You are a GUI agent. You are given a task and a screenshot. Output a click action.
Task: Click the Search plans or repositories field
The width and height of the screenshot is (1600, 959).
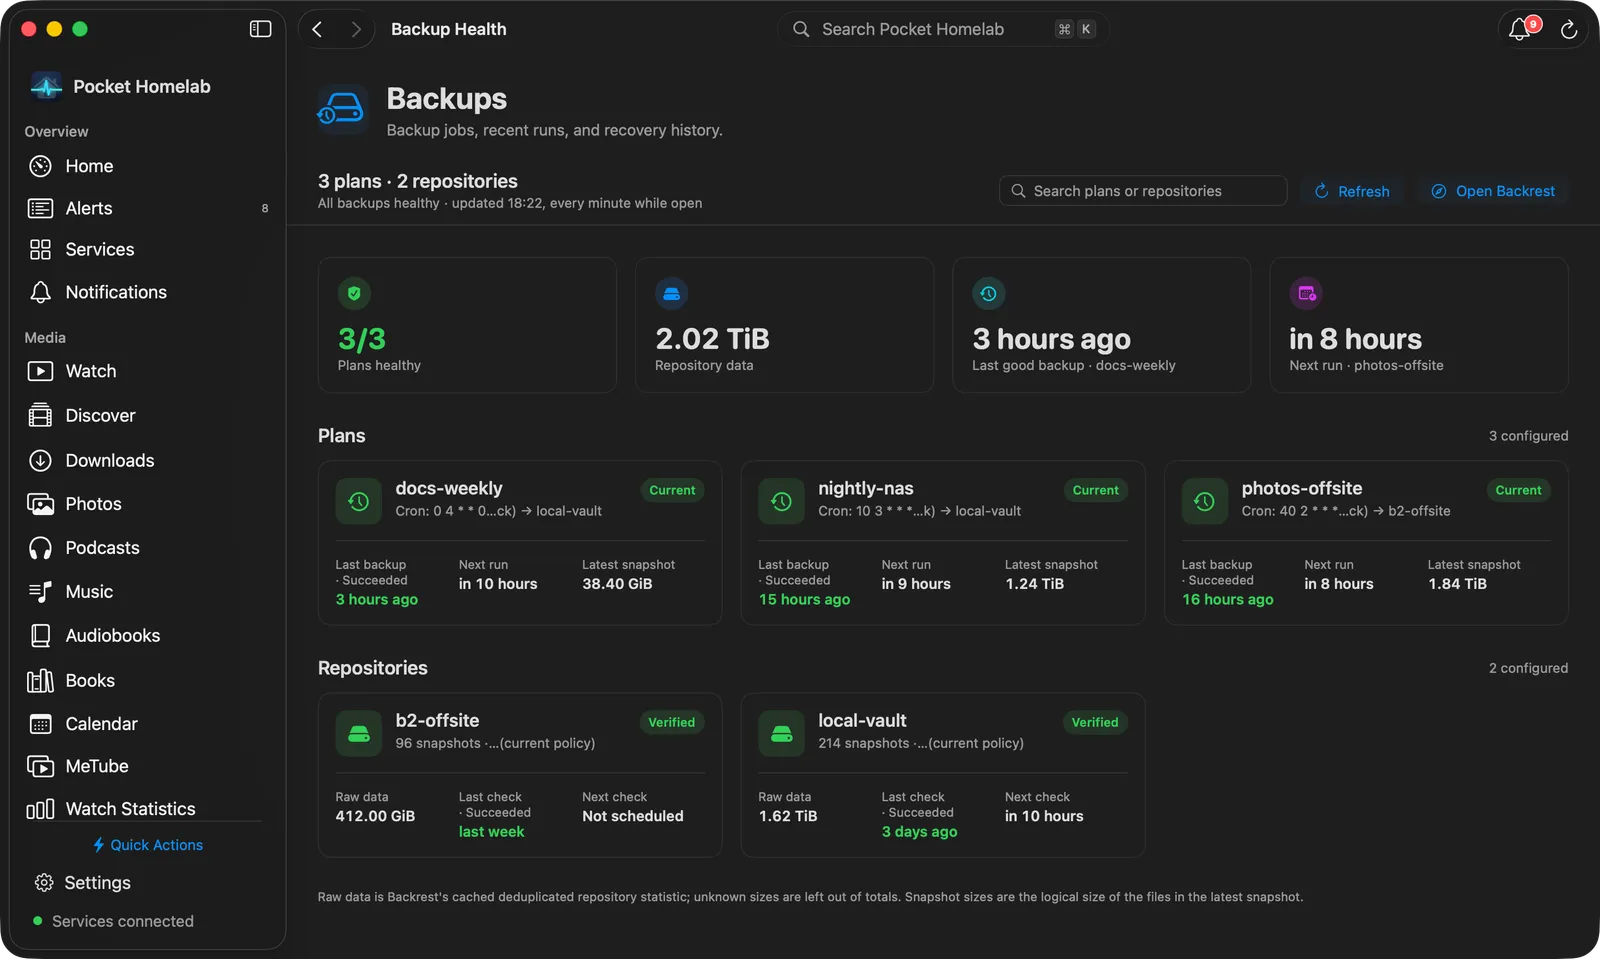(x=1143, y=191)
